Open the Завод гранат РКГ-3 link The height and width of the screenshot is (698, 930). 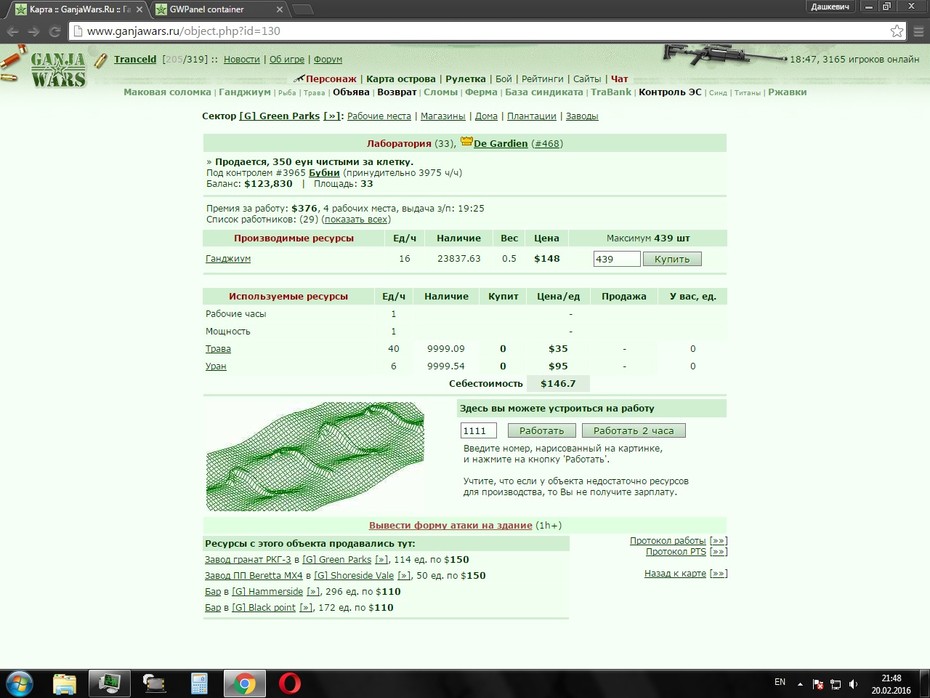[248, 559]
